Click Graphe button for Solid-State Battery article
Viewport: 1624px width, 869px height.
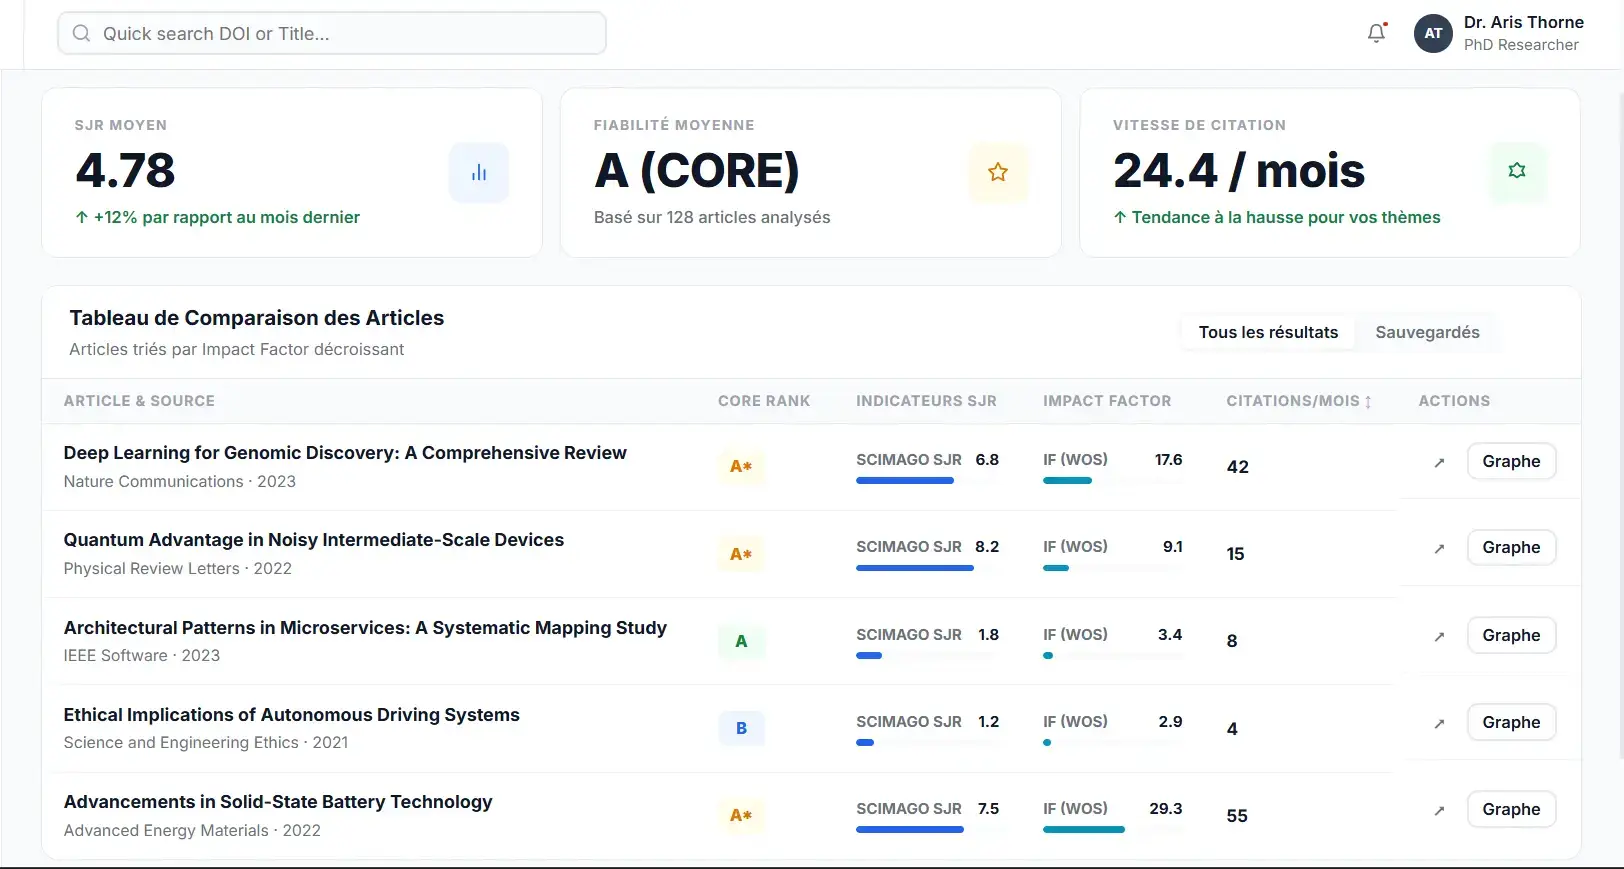point(1510,809)
